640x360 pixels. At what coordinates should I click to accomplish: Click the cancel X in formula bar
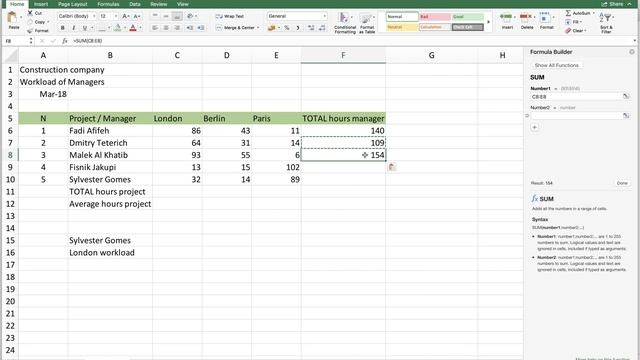(x=42, y=41)
